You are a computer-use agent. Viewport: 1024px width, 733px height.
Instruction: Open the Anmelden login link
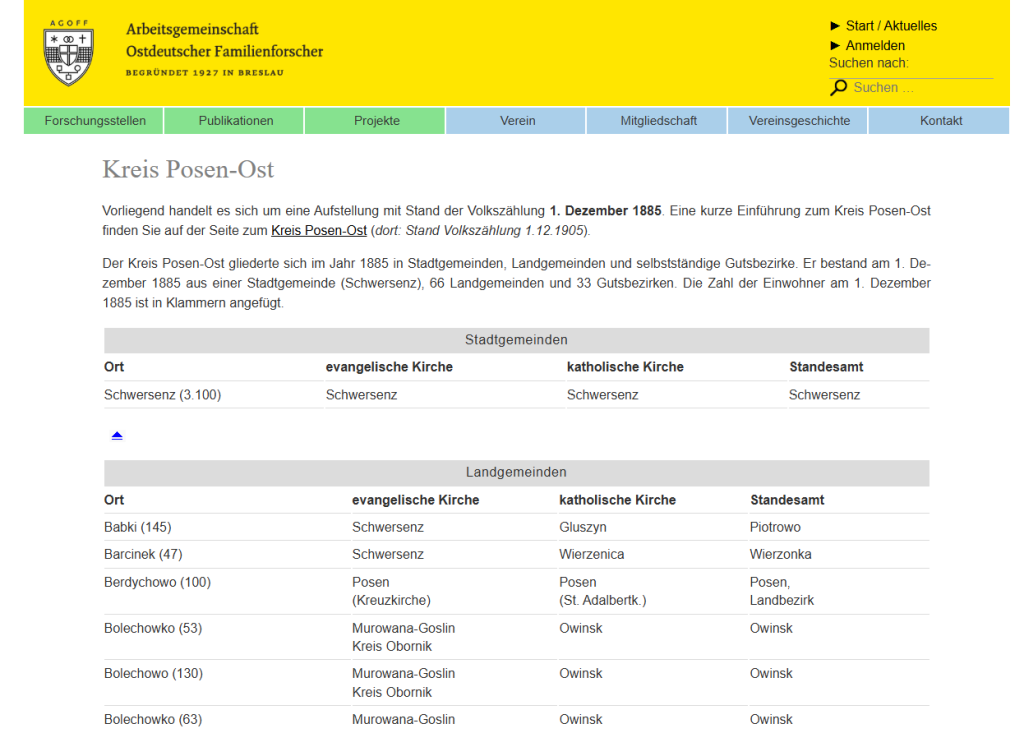tap(875, 46)
